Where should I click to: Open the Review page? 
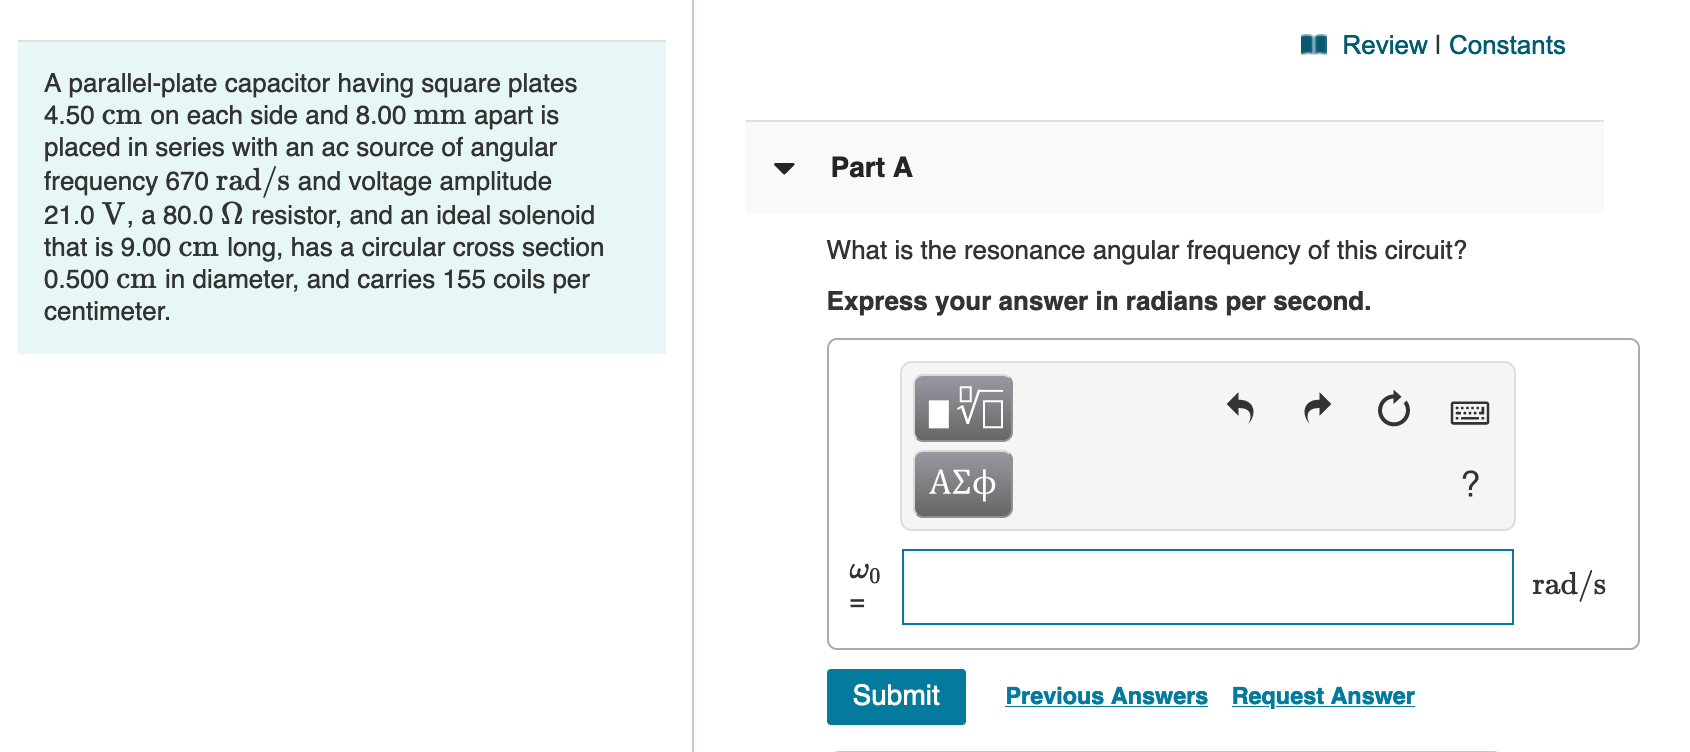(1385, 44)
